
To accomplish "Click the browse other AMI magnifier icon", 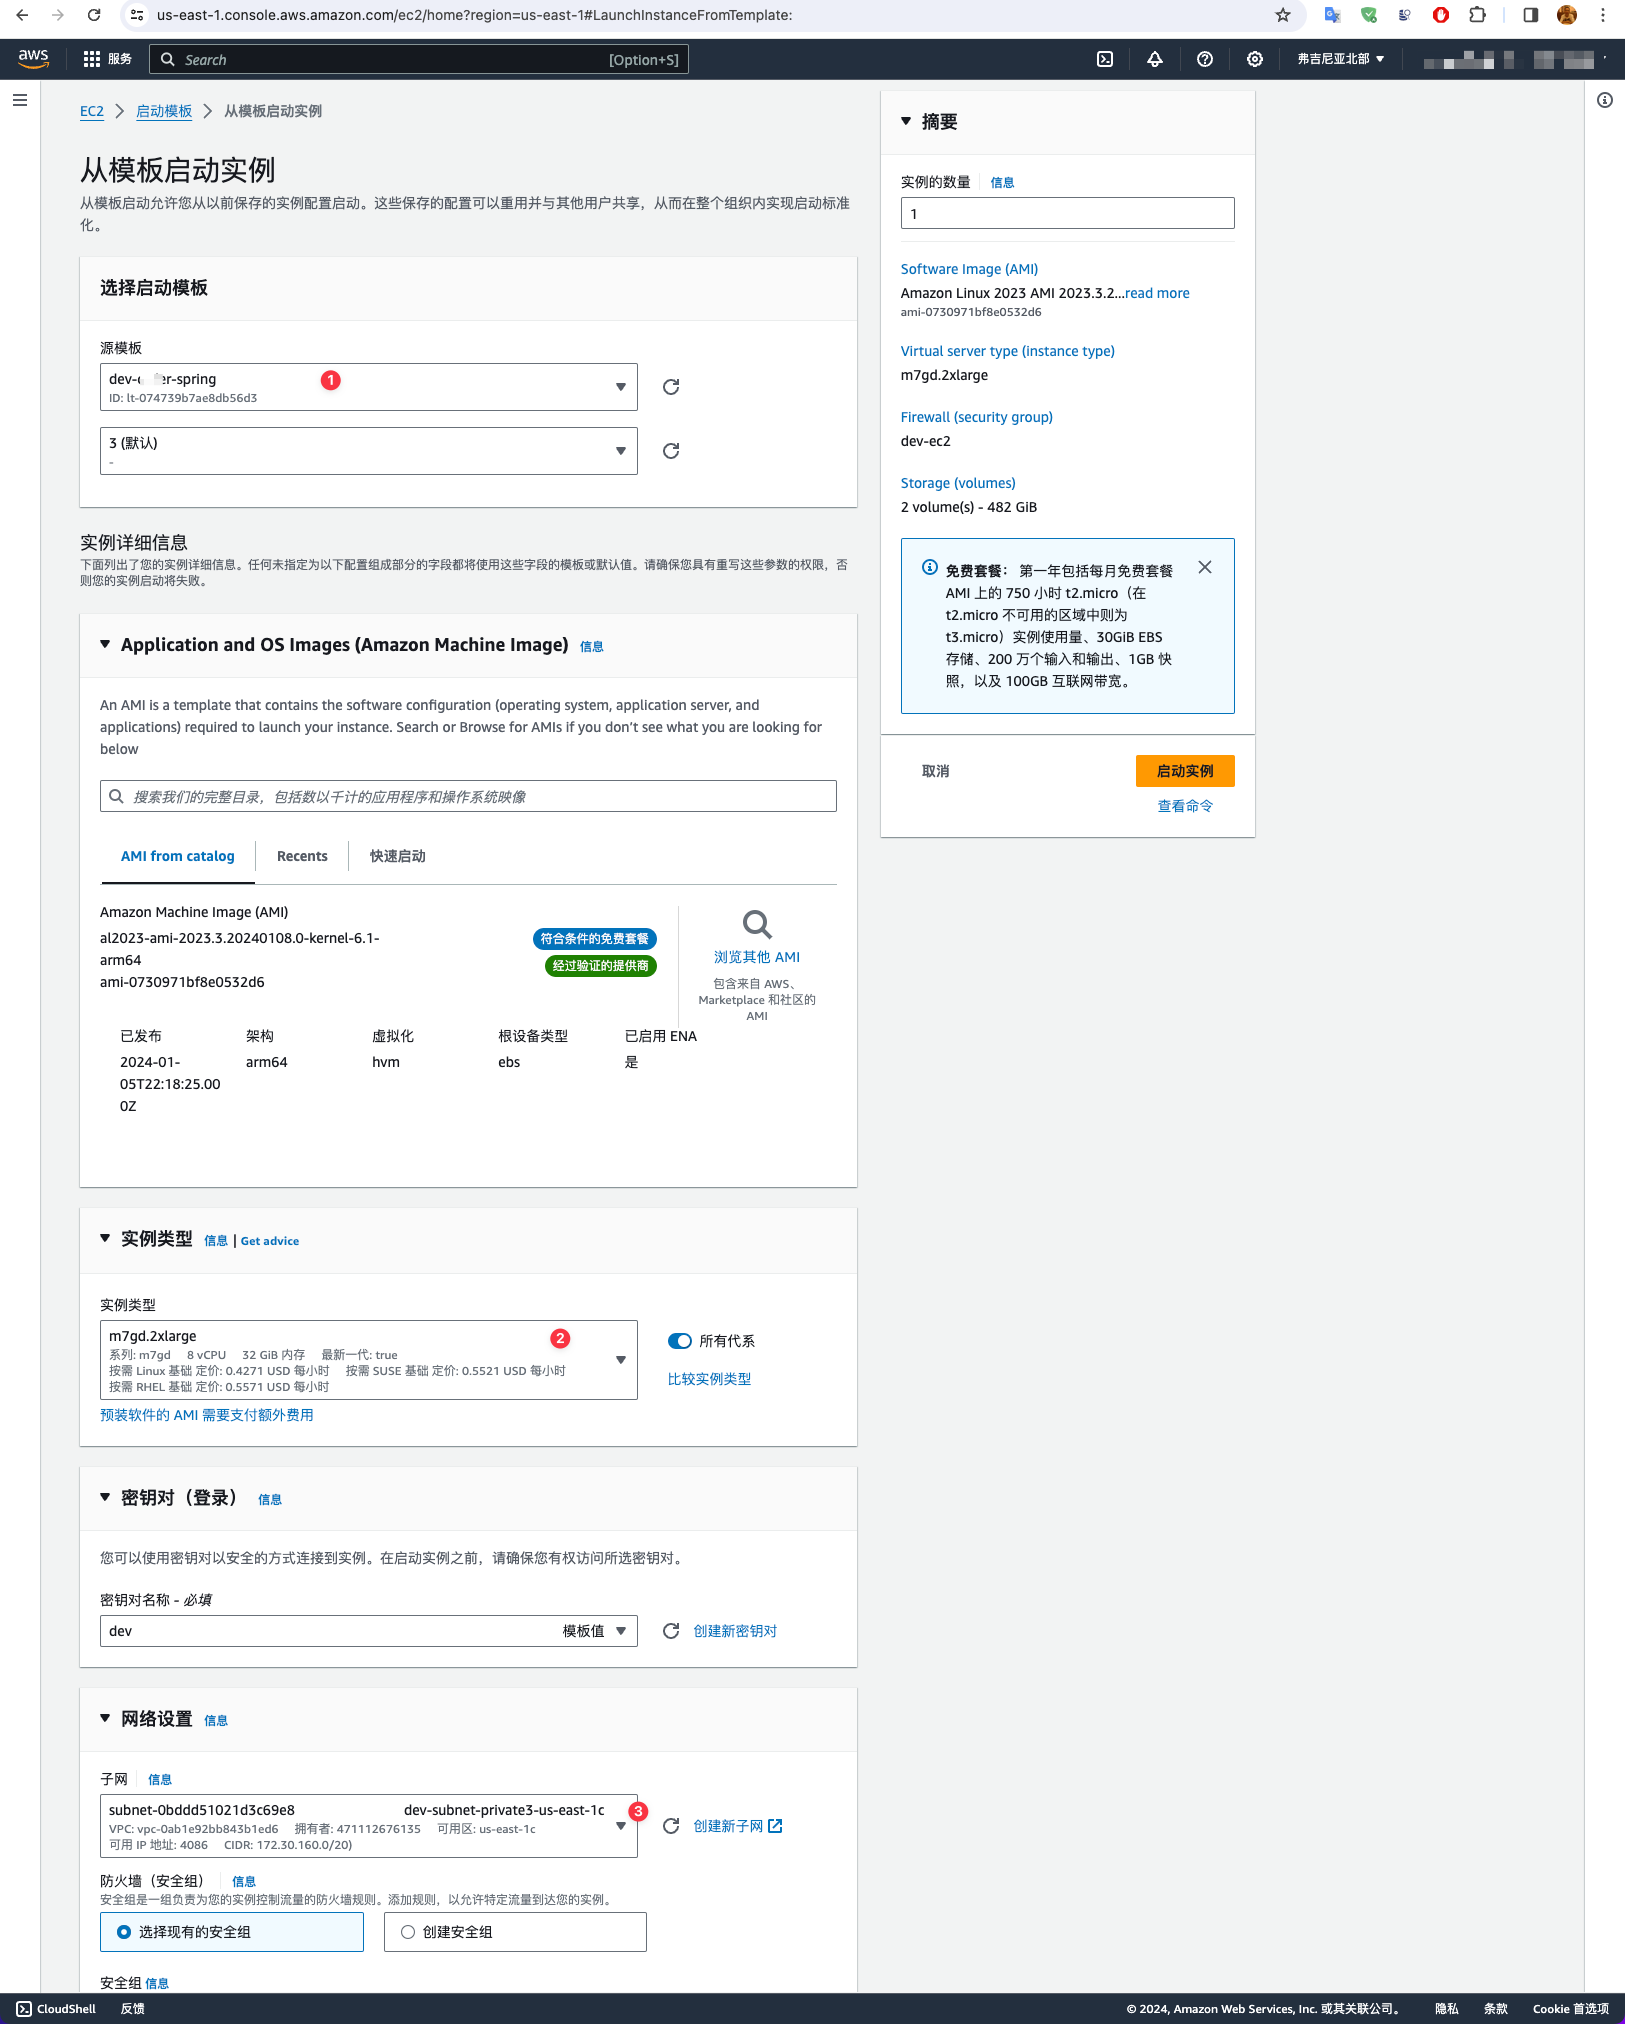I will click(757, 924).
